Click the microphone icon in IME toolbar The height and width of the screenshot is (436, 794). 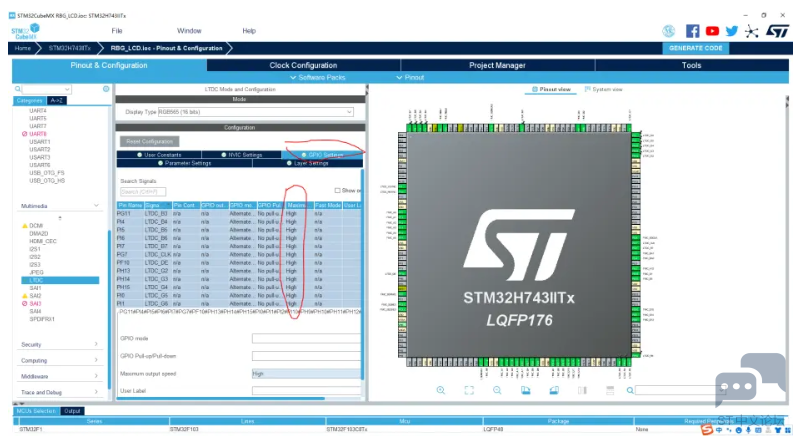point(748,430)
